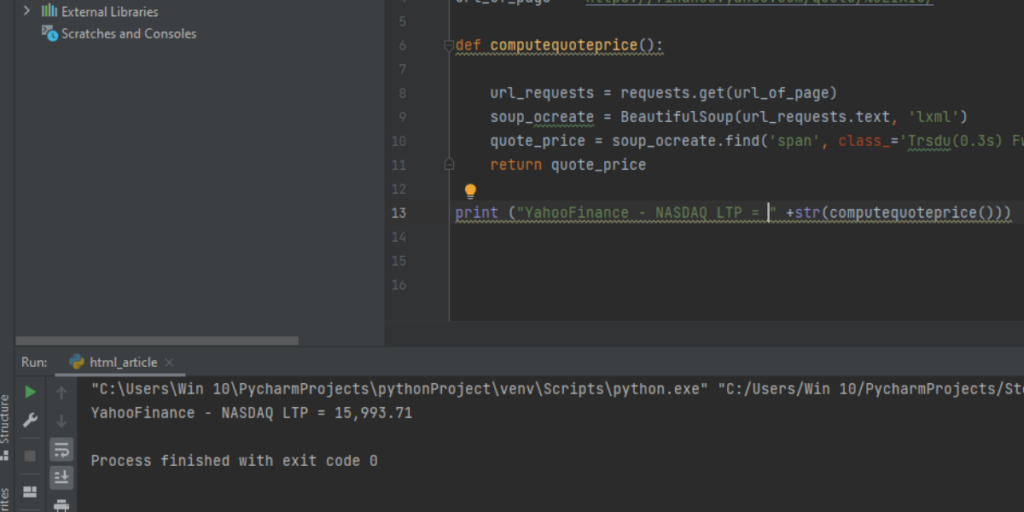Rerun html_article with green play icon
This screenshot has height=512, width=1024.
[30, 392]
